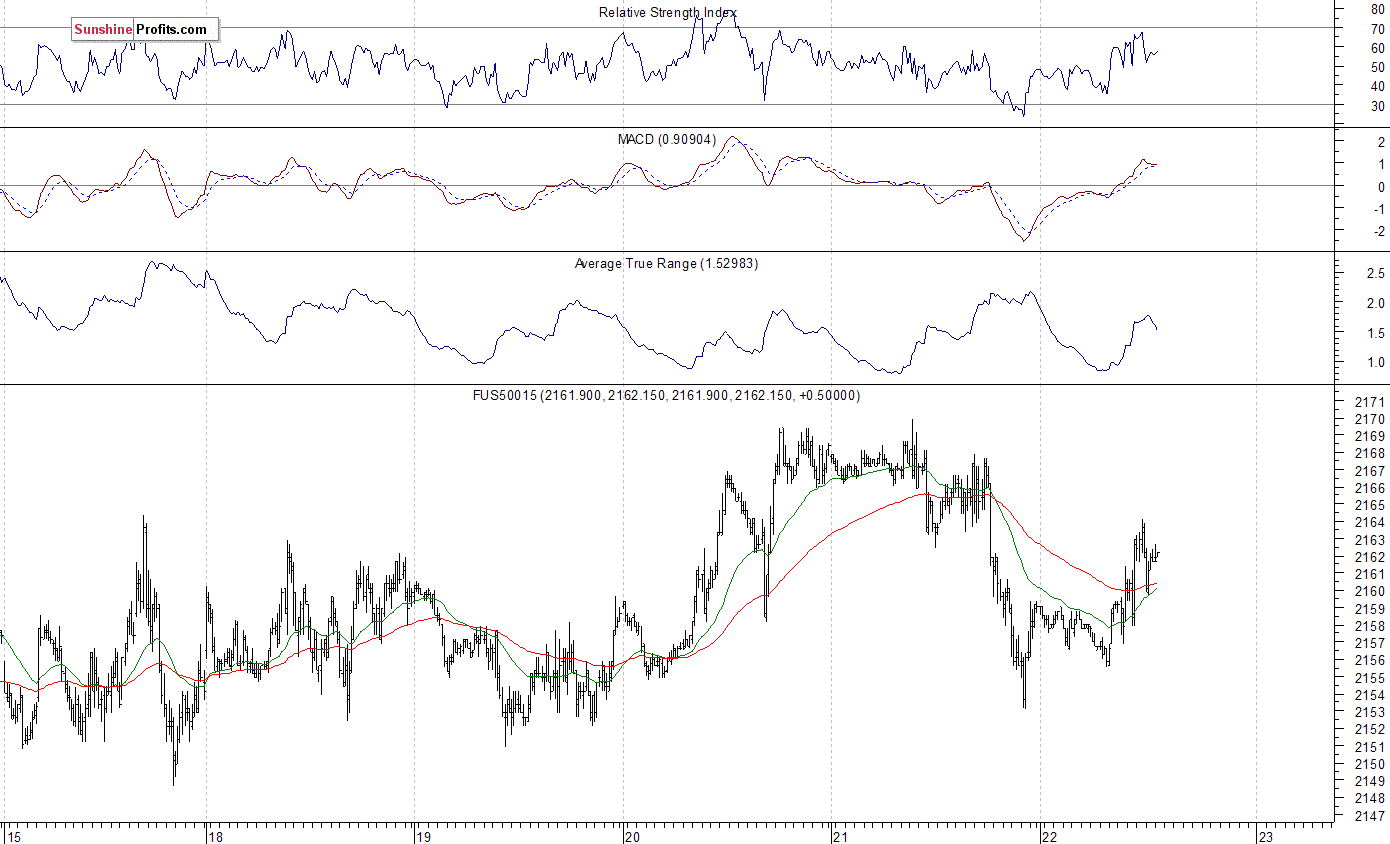Click the price scale value "2155"
1390x844 pixels.
click(x=1372, y=679)
